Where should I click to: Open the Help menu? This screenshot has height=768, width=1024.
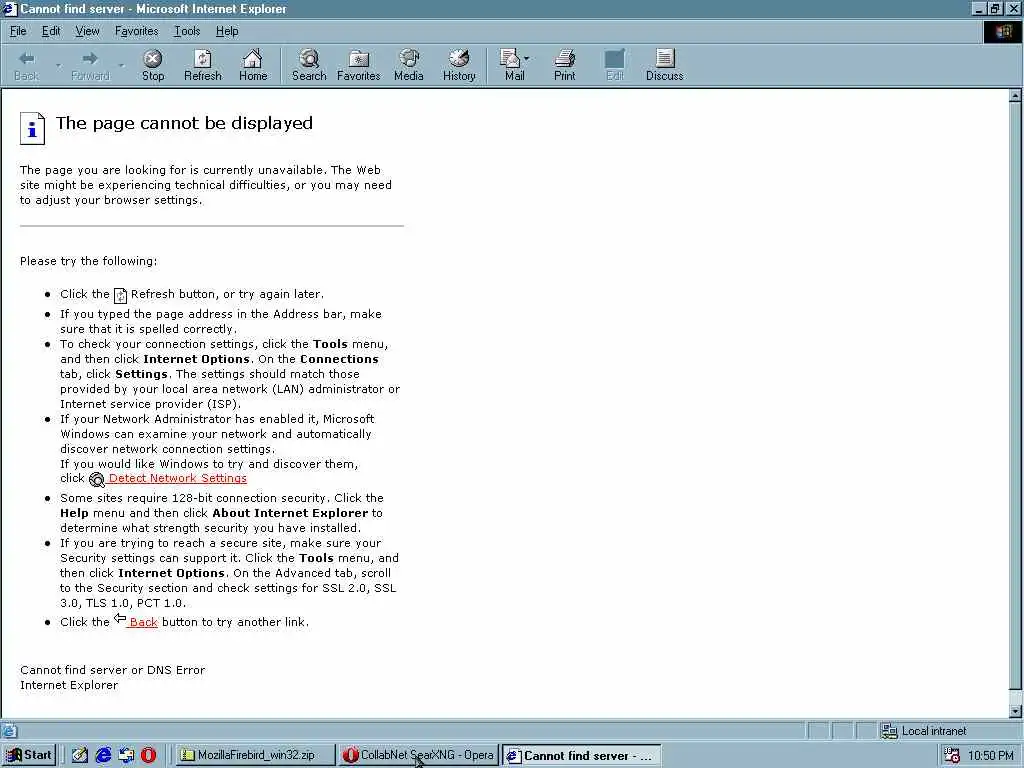(x=227, y=31)
